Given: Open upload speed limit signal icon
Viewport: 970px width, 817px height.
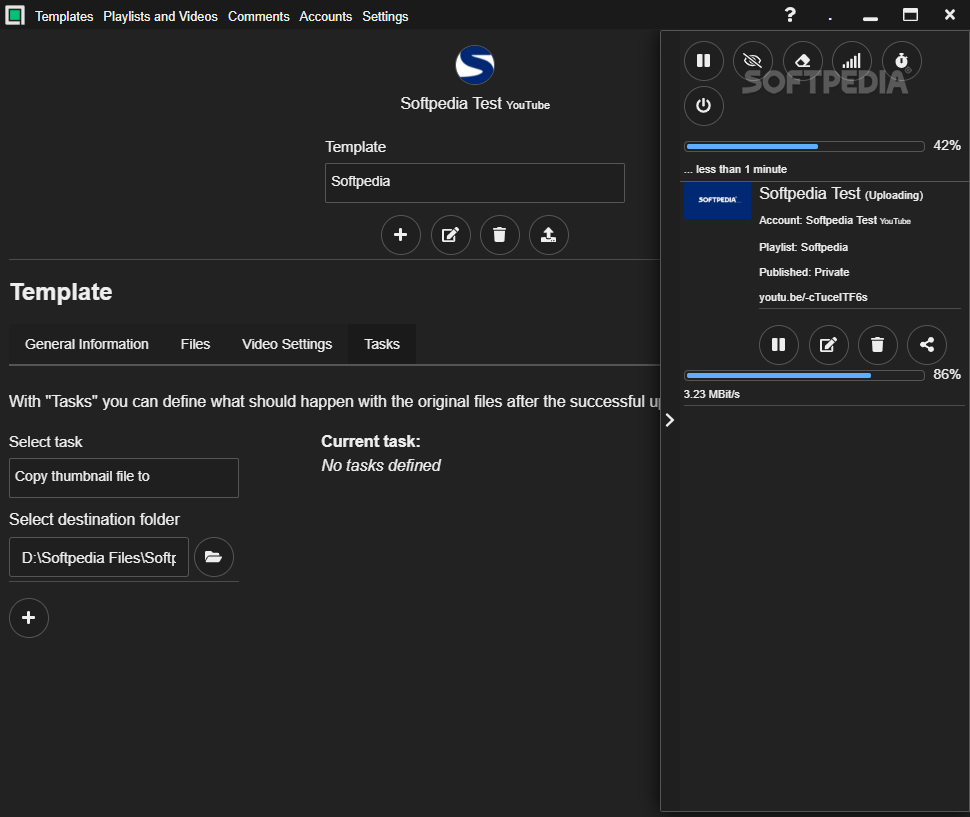Looking at the screenshot, I should point(852,61).
